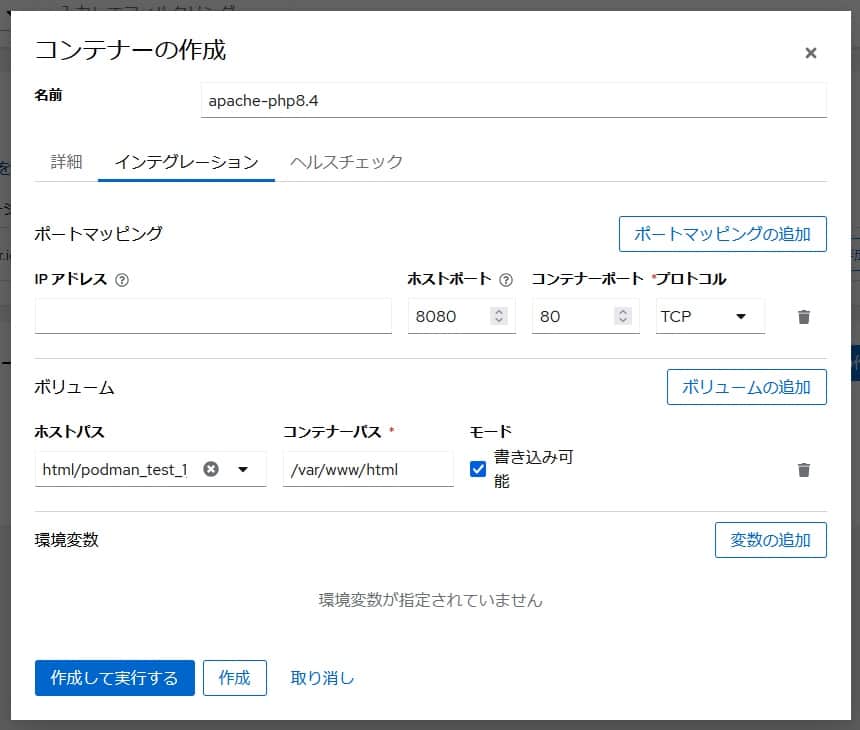Delete the port mapping row
The image size is (860, 730).
(804, 316)
